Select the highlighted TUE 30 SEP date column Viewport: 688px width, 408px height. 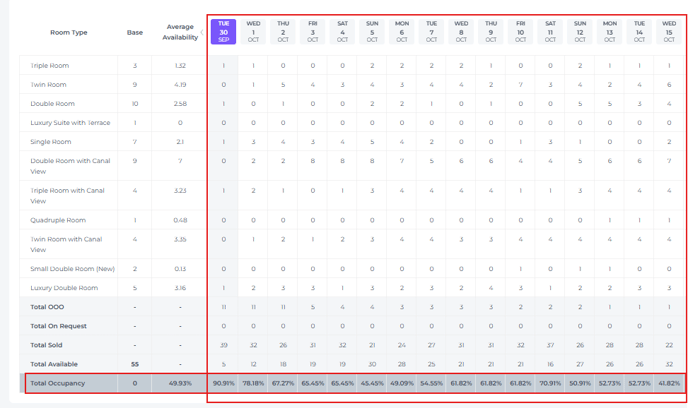point(224,31)
